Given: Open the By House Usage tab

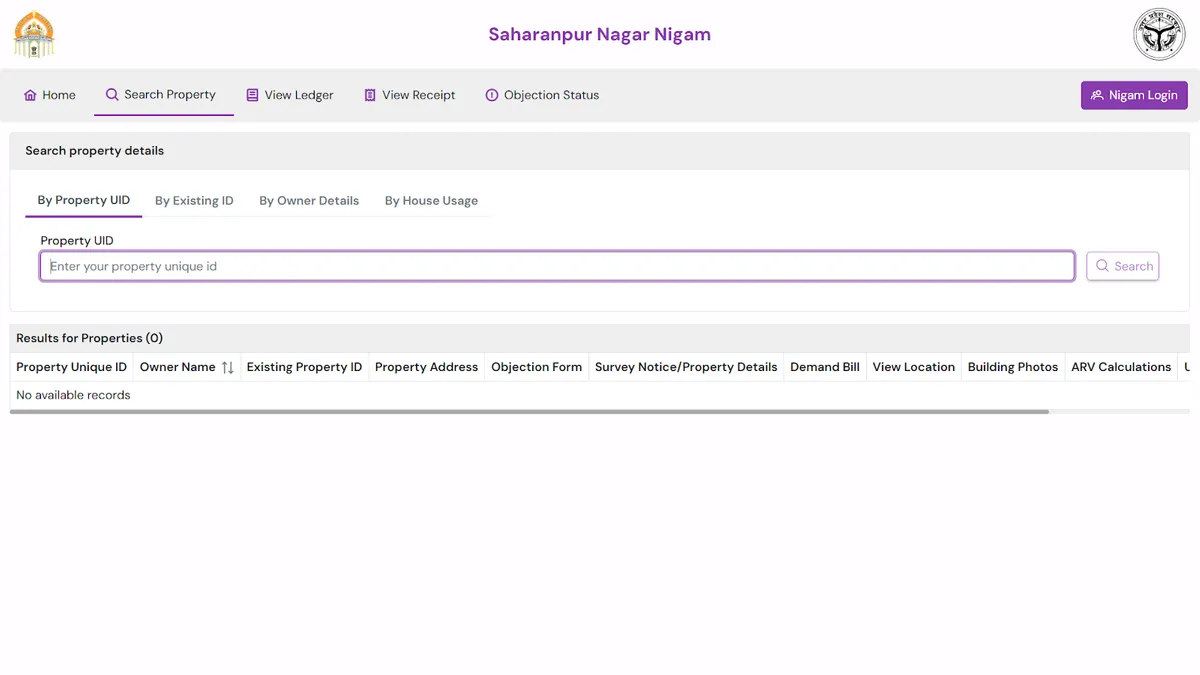Looking at the screenshot, I should click(x=431, y=201).
